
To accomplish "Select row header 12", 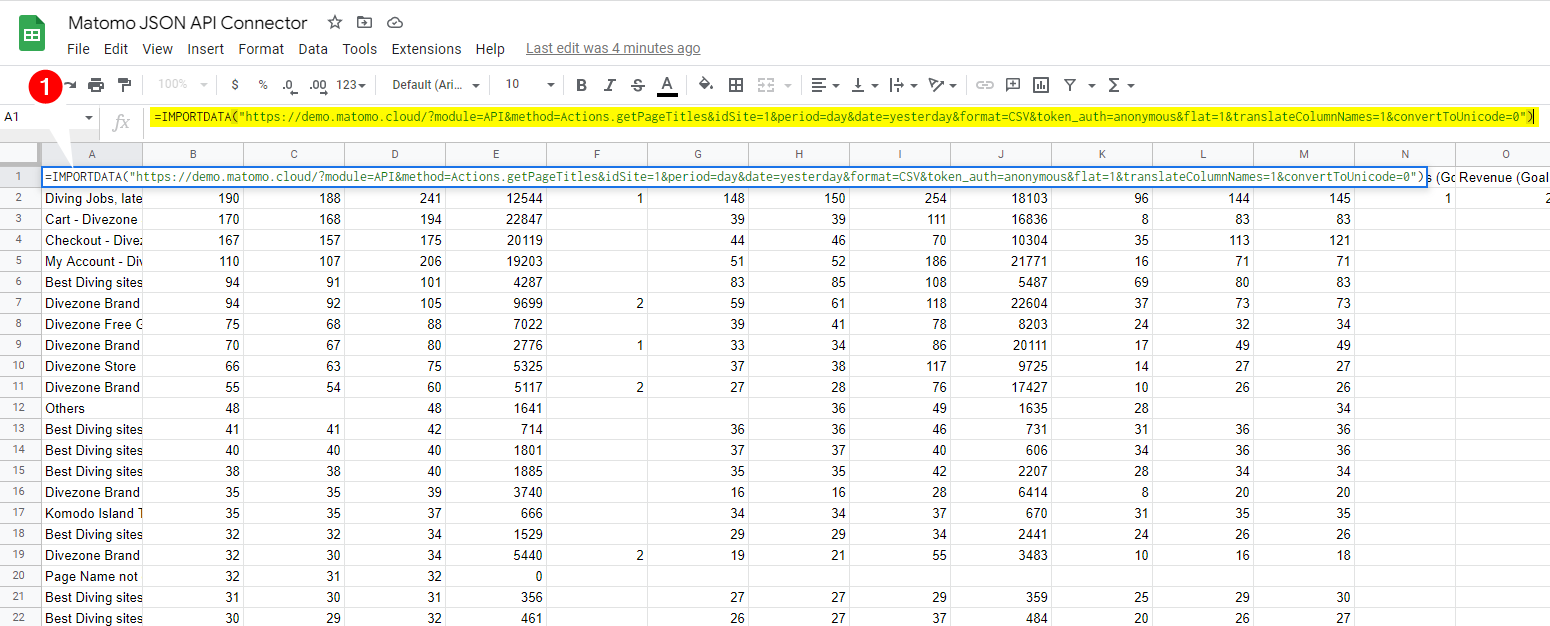I will (20, 408).
